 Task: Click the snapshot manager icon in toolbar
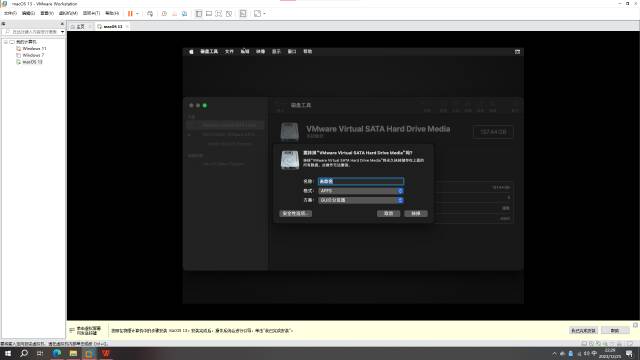tap(184, 13)
